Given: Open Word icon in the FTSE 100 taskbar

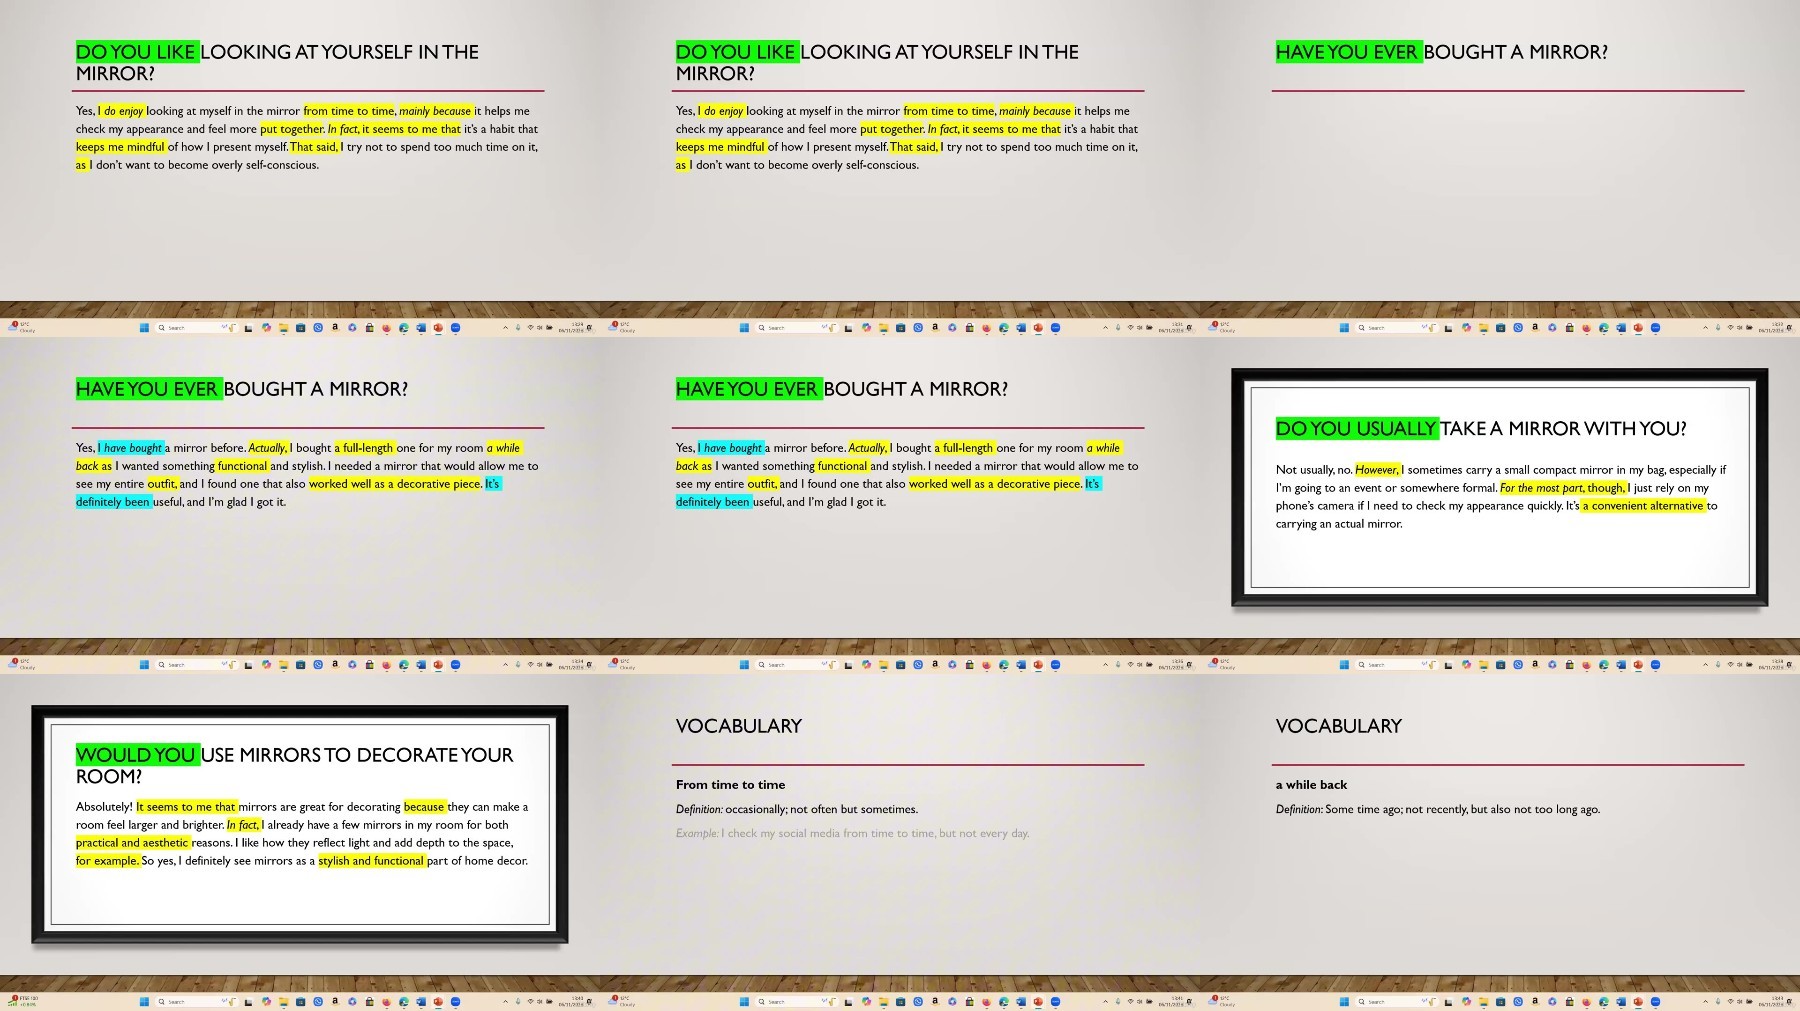Looking at the screenshot, I should (x=421, y=1001).
